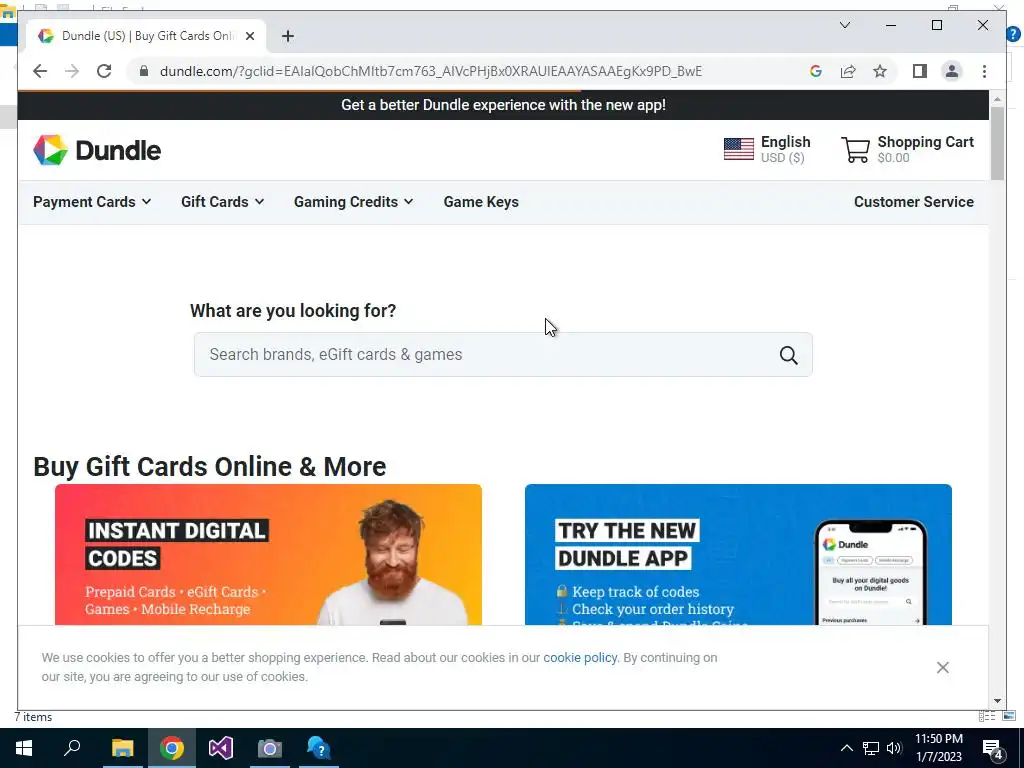Click the padlock site info icon

pyautogui.click(x=144, y=71)
